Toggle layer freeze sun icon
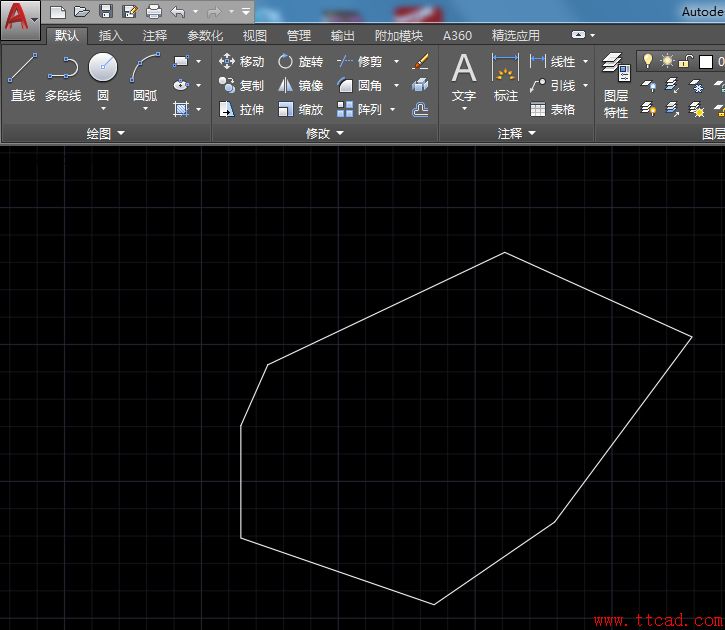Viewport: 725px width, 630px height. 667,61
